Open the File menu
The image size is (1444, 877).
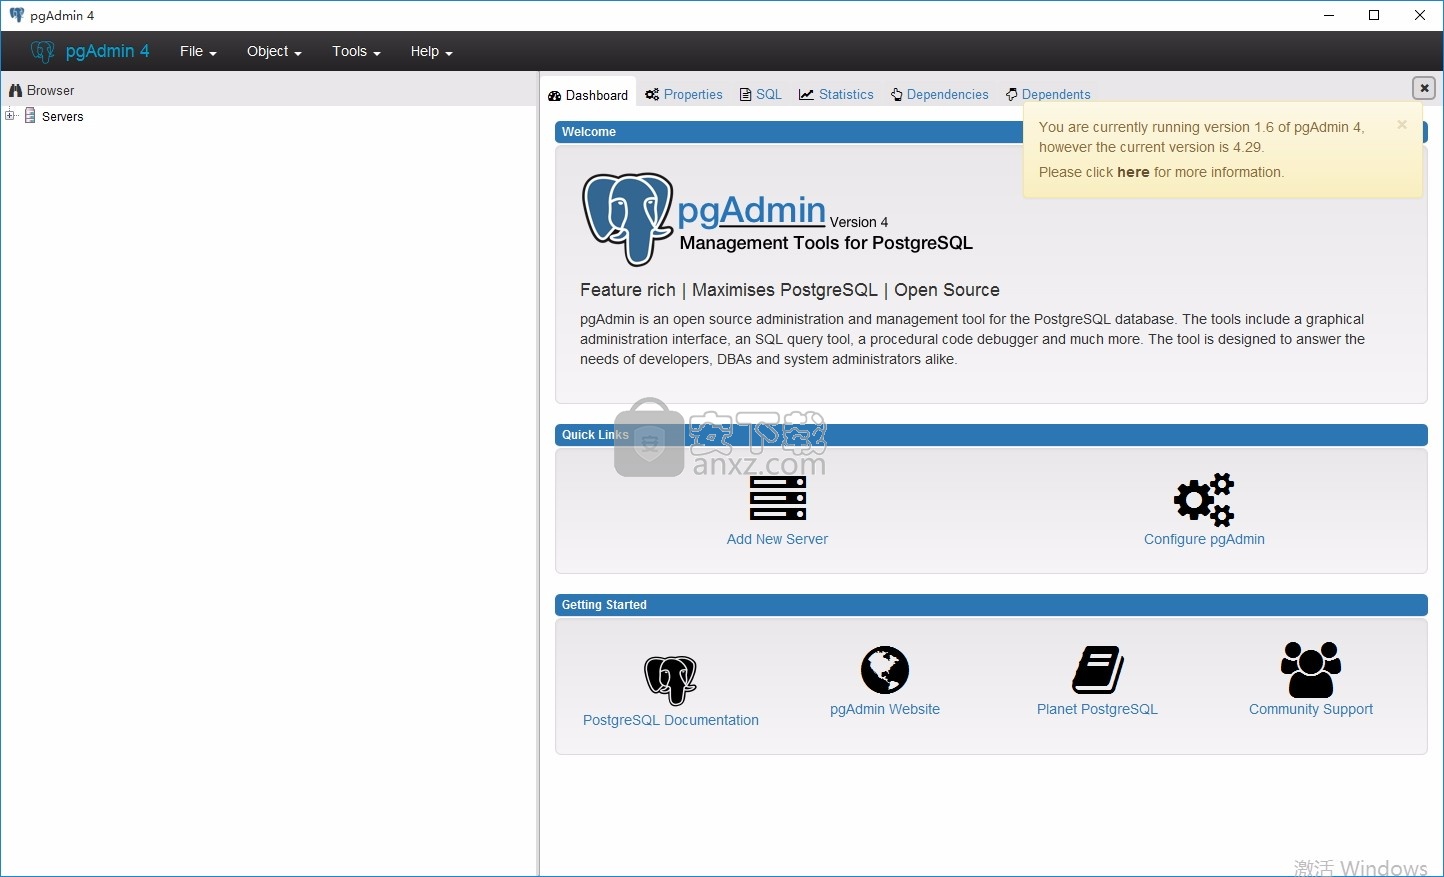tap(198, 51)
